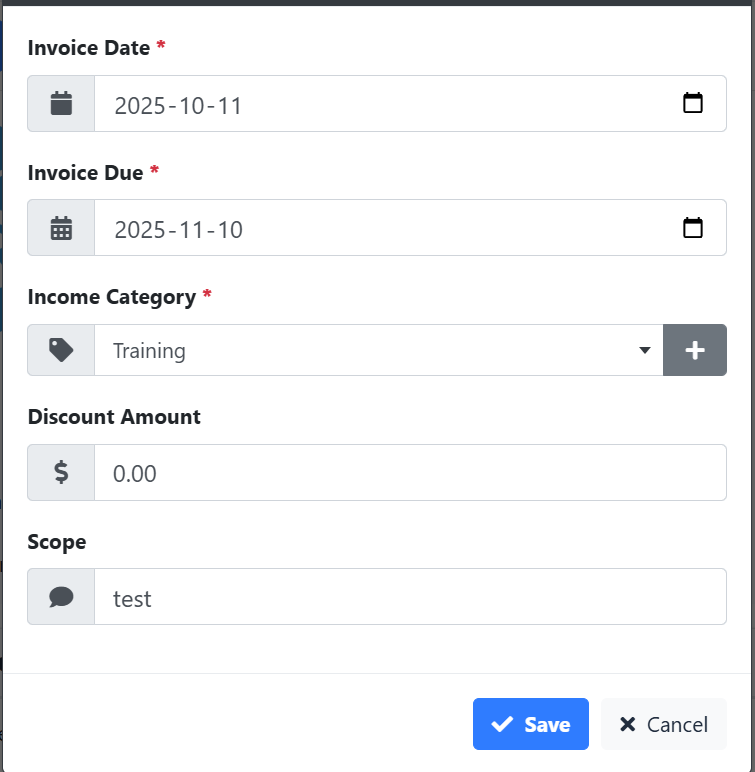Click the Invoice Date label
The height and width of the screenshot is (772, 755).
89,47
